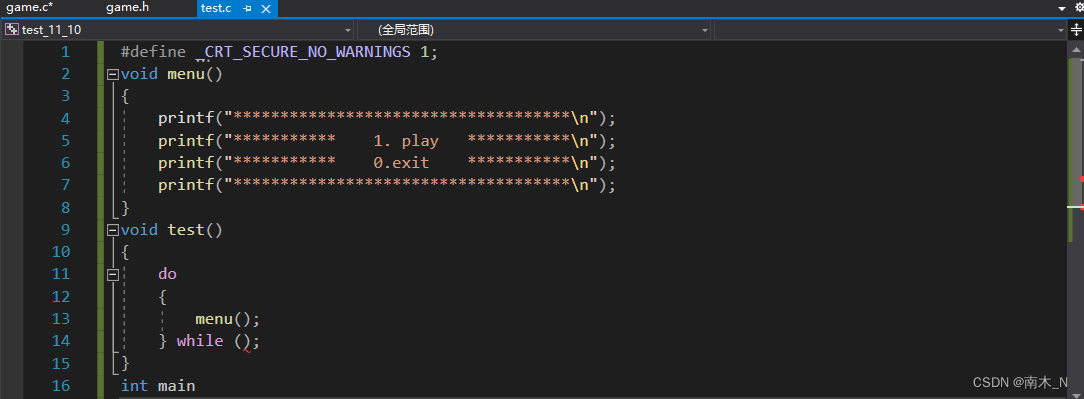Click the test function name on line 9
The width and height of the screenshot is (1084, 399).
[186, 230]
